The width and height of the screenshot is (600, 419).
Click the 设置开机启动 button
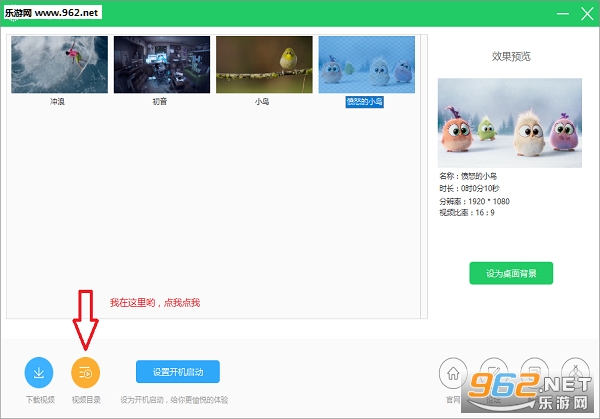178,372
